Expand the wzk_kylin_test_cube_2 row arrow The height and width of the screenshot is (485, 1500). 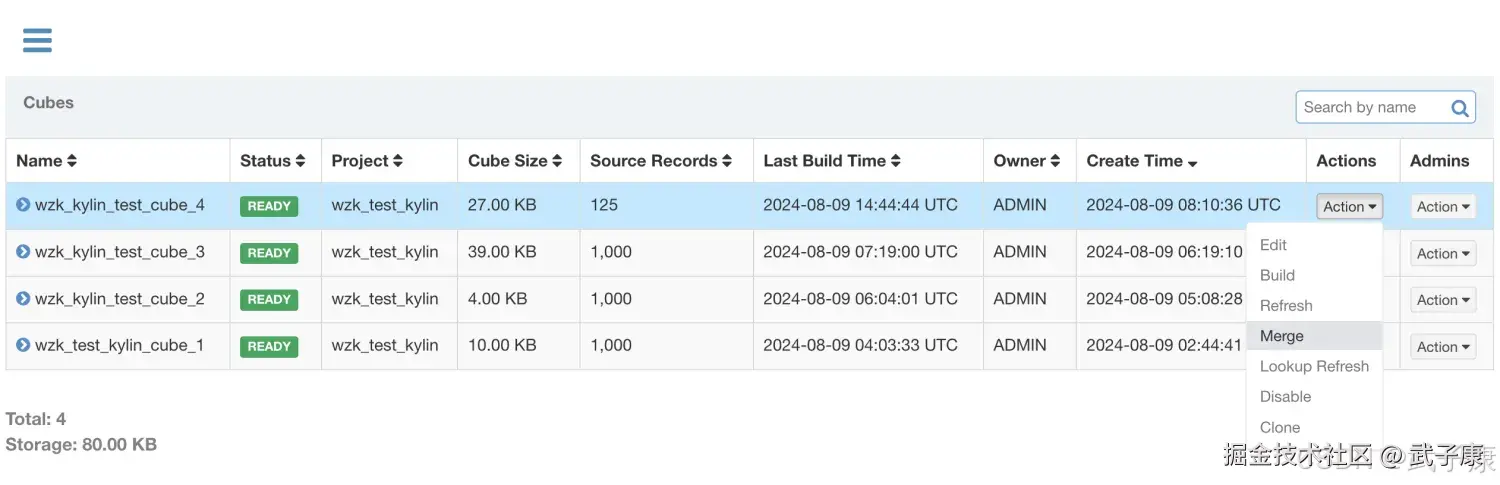click(23, 298)
